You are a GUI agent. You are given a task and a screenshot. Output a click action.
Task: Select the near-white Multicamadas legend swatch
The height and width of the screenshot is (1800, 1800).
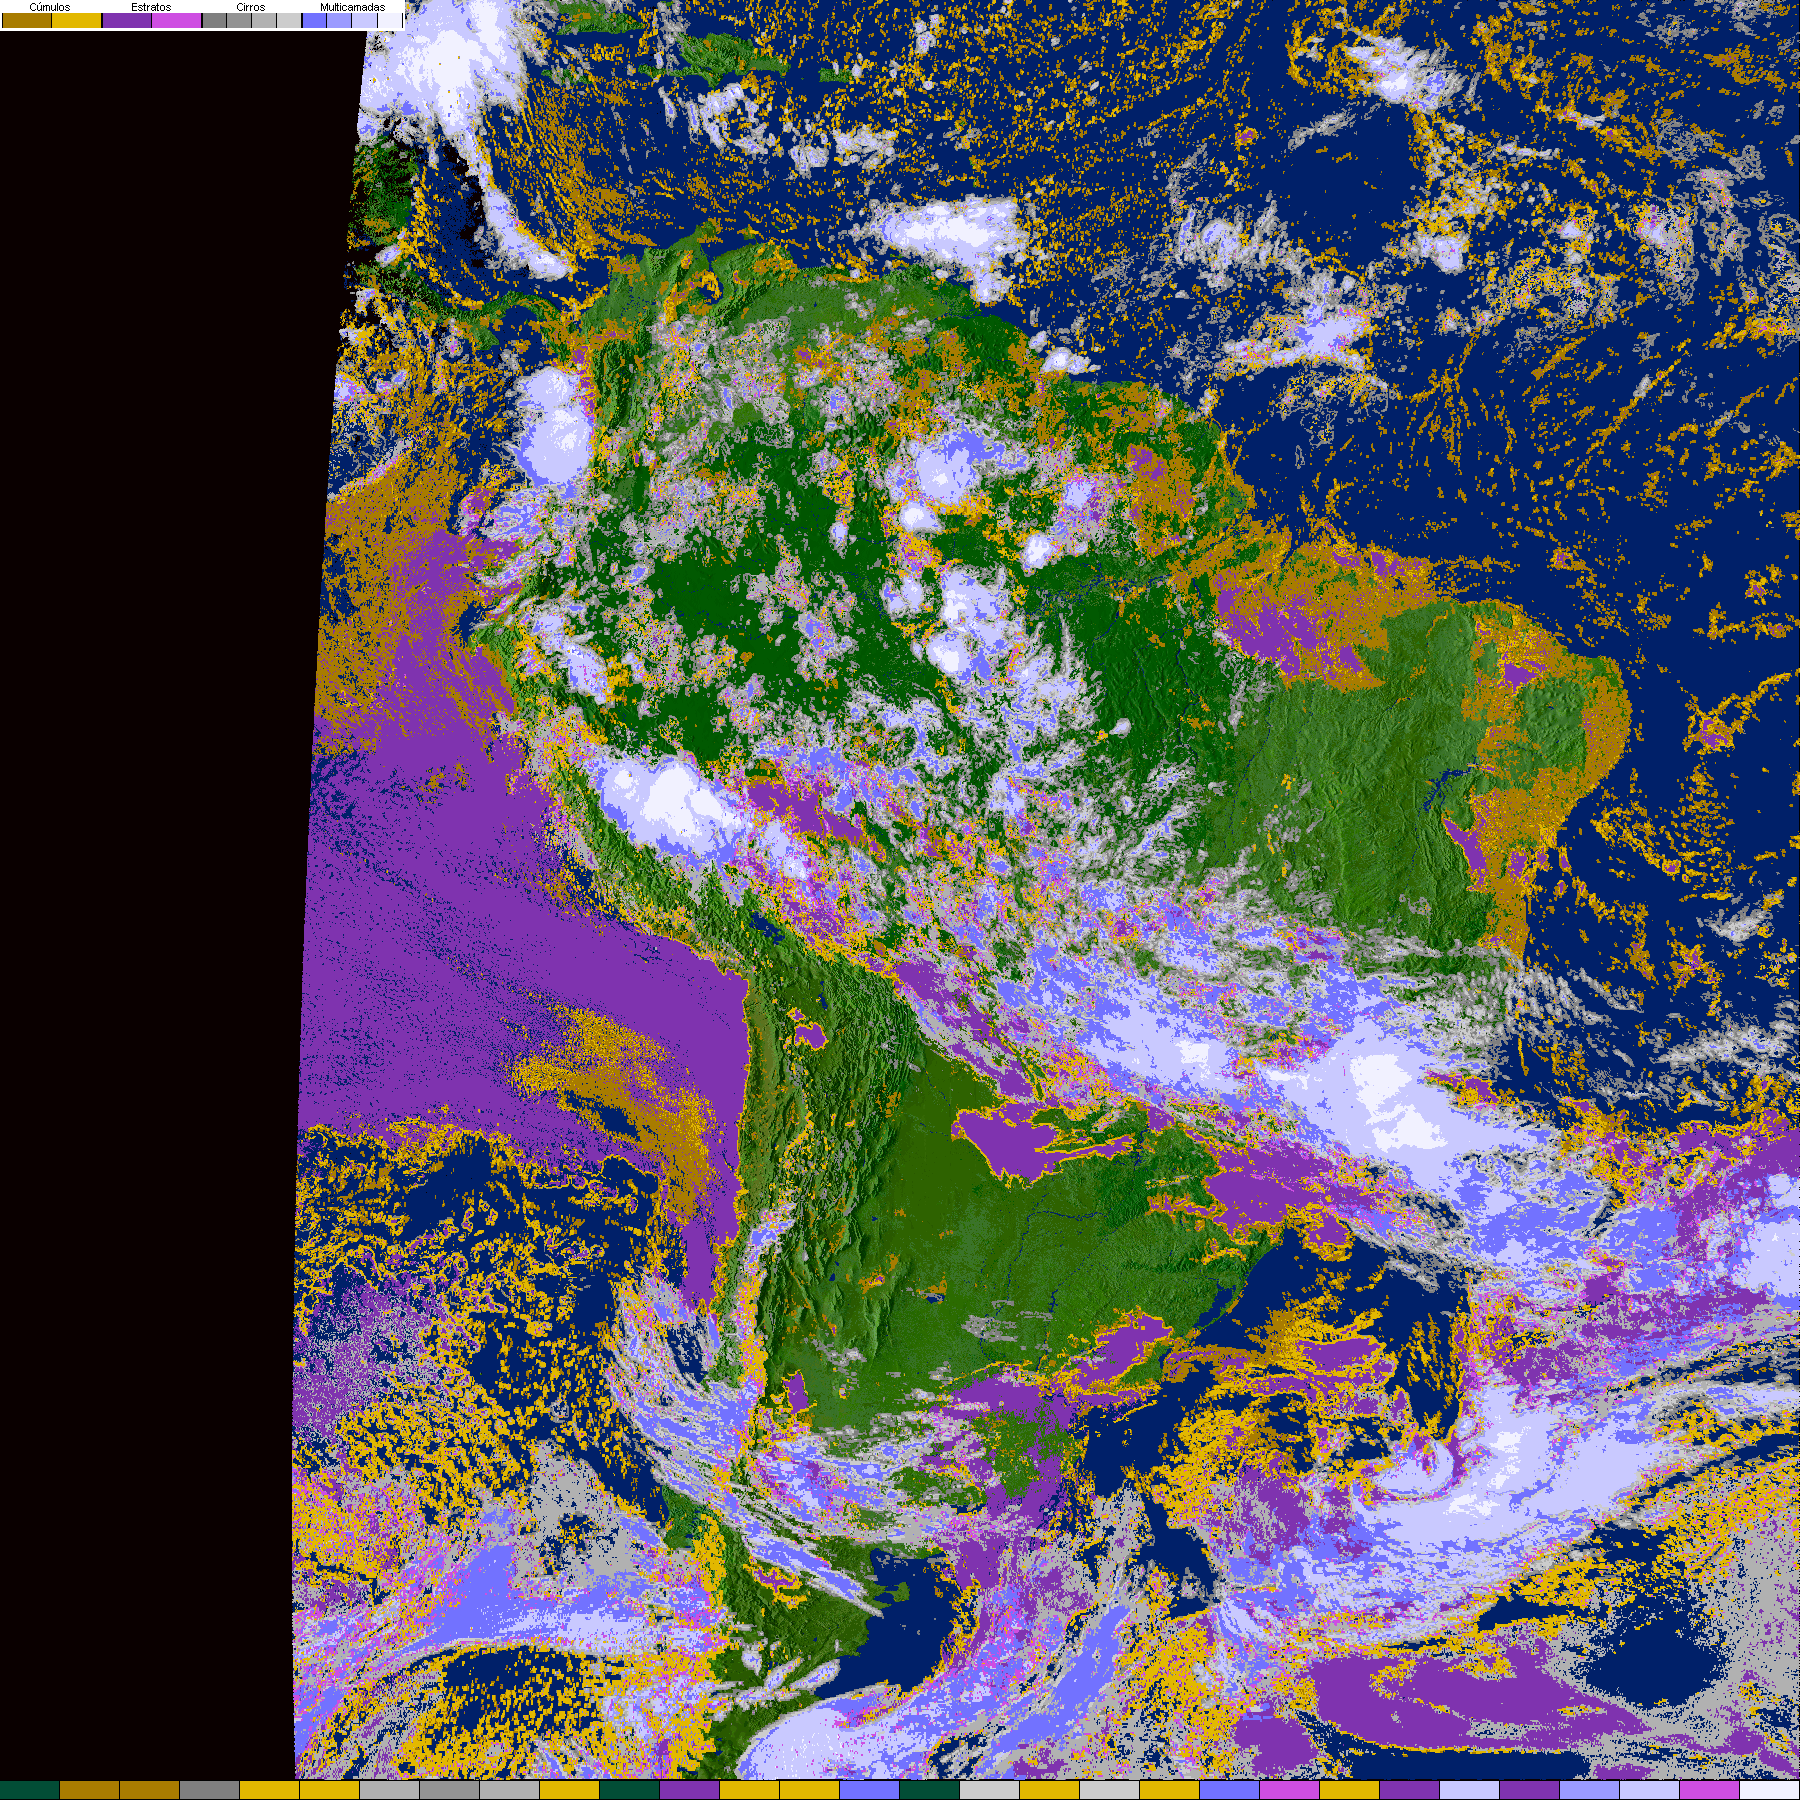[x=390, y=20]
